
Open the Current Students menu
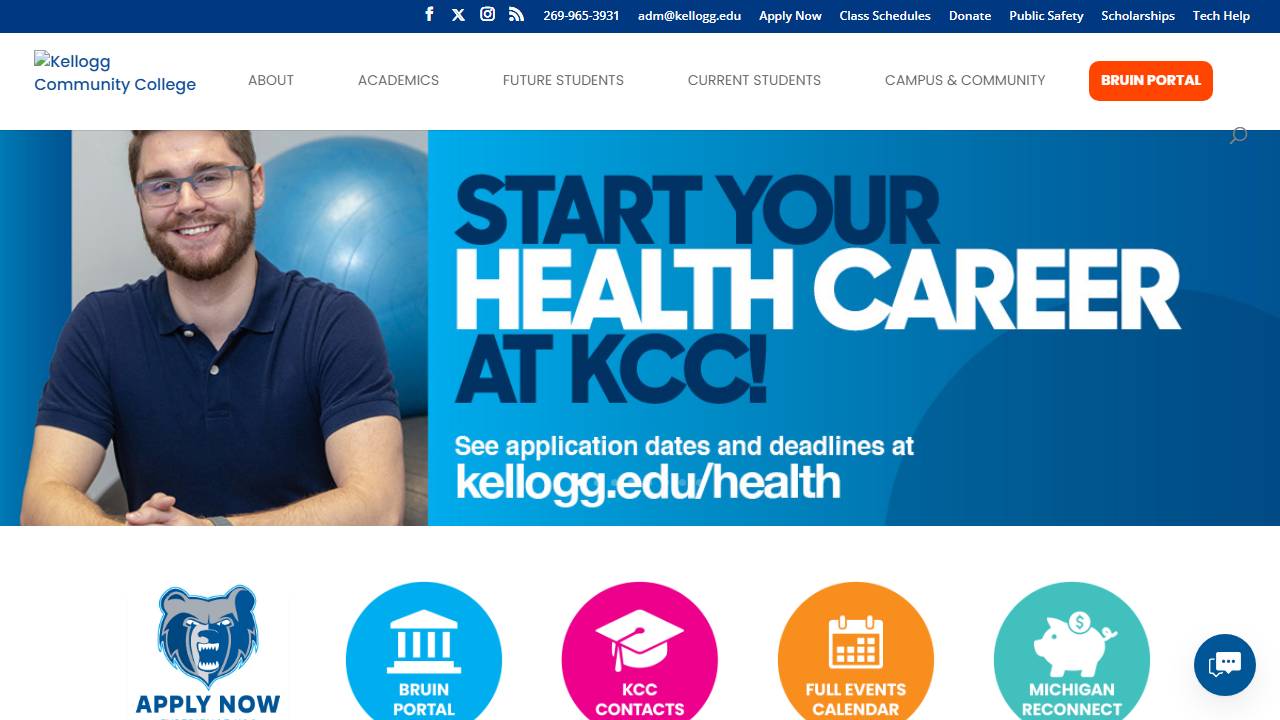pyautogui.click(x=754, y=80)
